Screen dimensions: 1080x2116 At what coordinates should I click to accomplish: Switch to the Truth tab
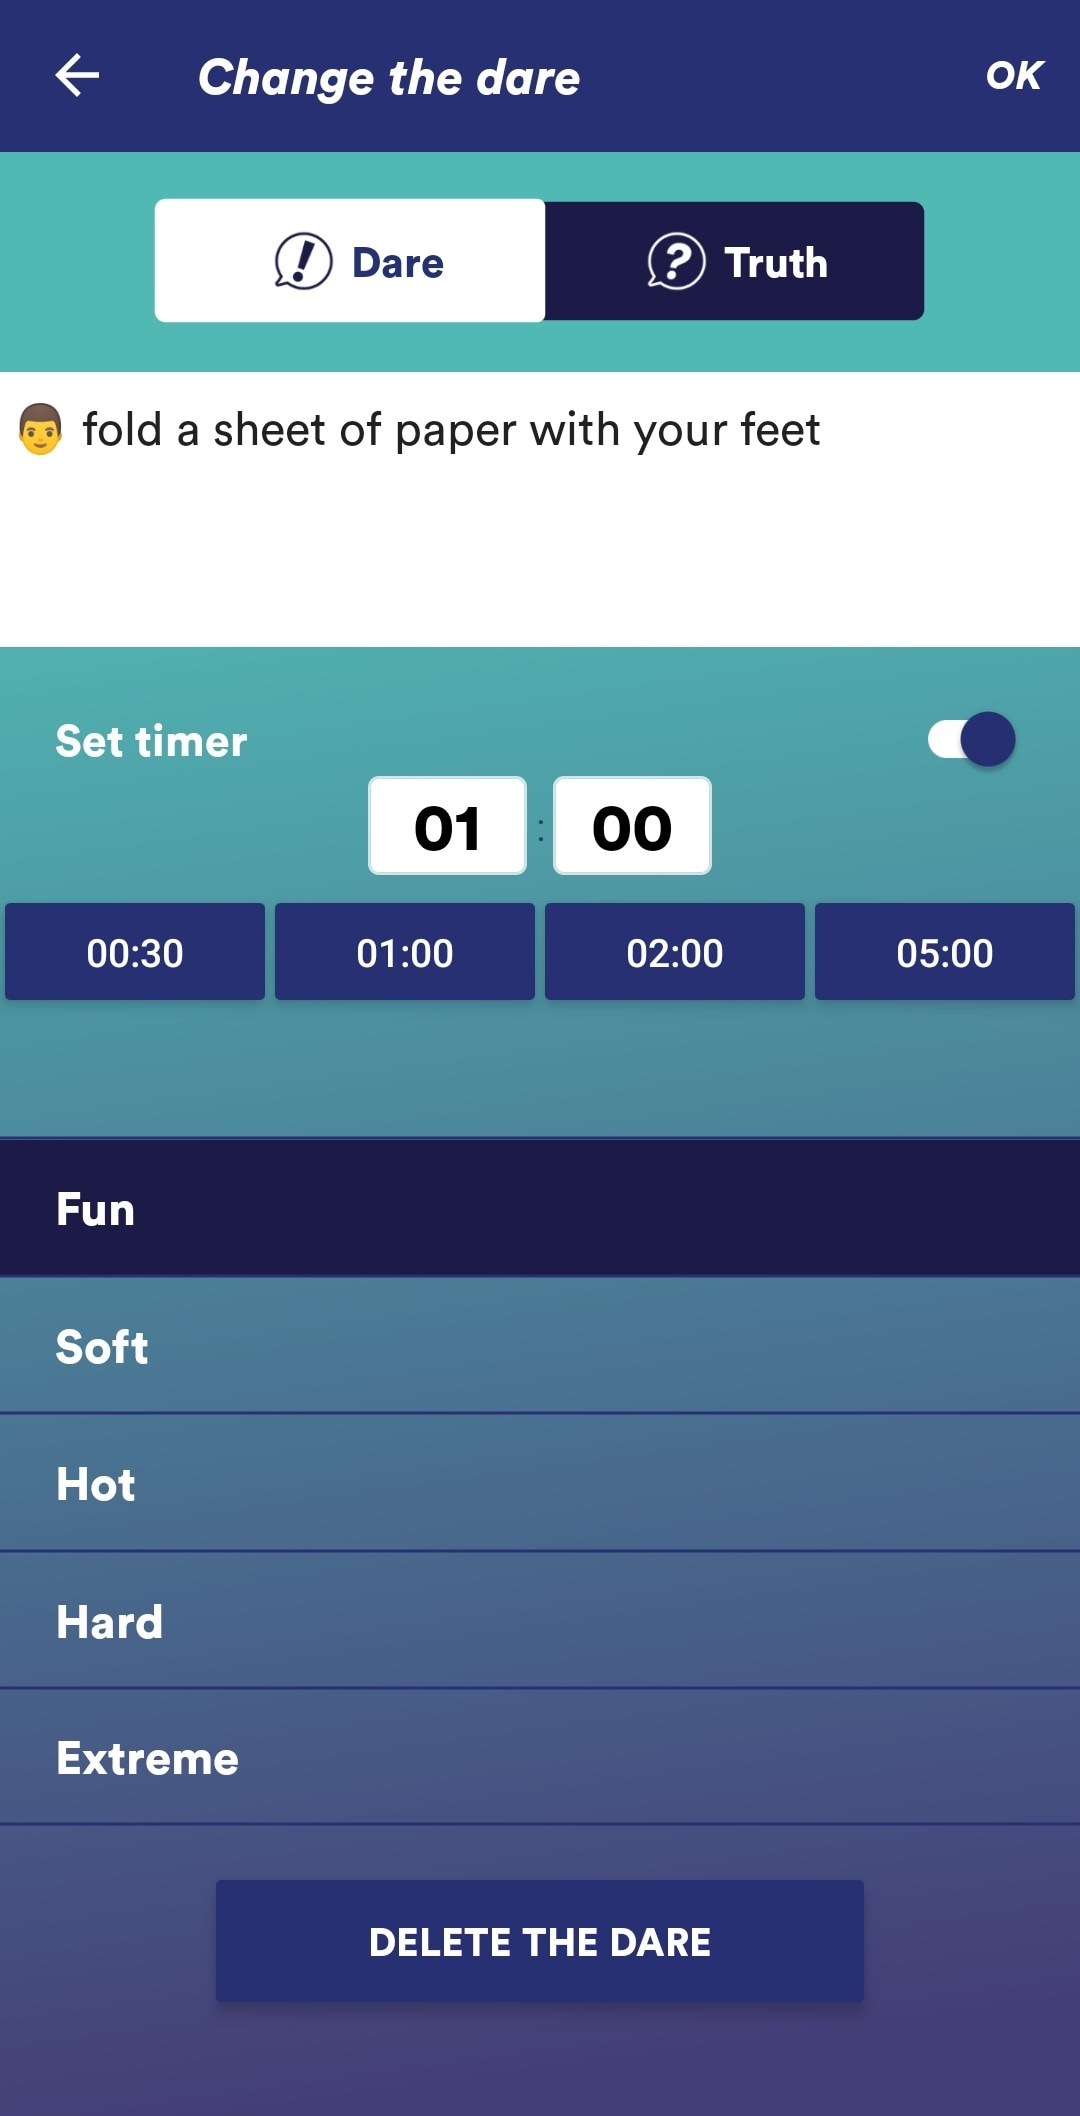[x=735, y=262]
